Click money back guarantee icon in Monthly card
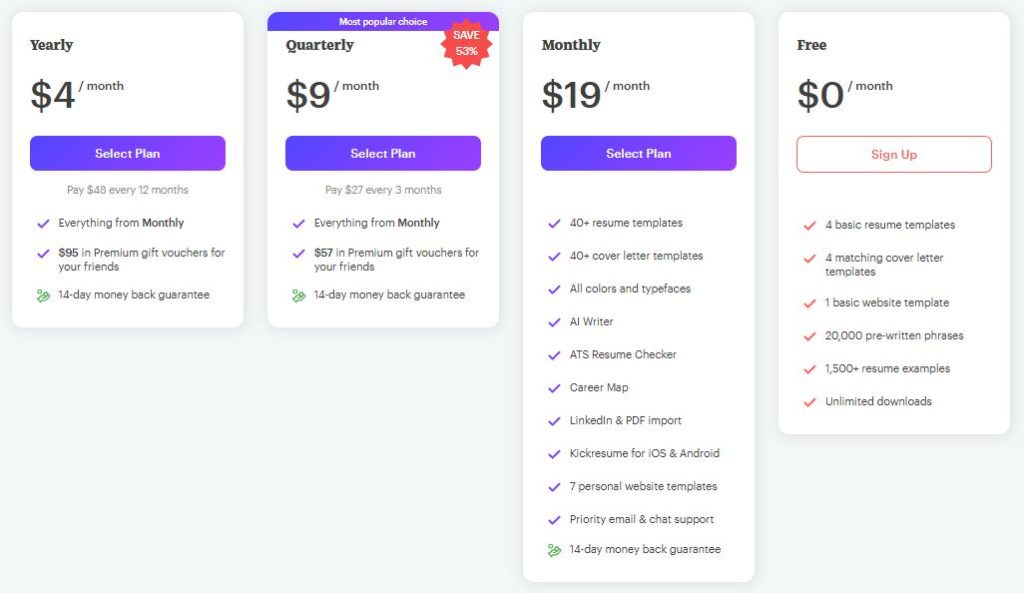The width and height of the screenshot is (1024, 593). [554, 551]
